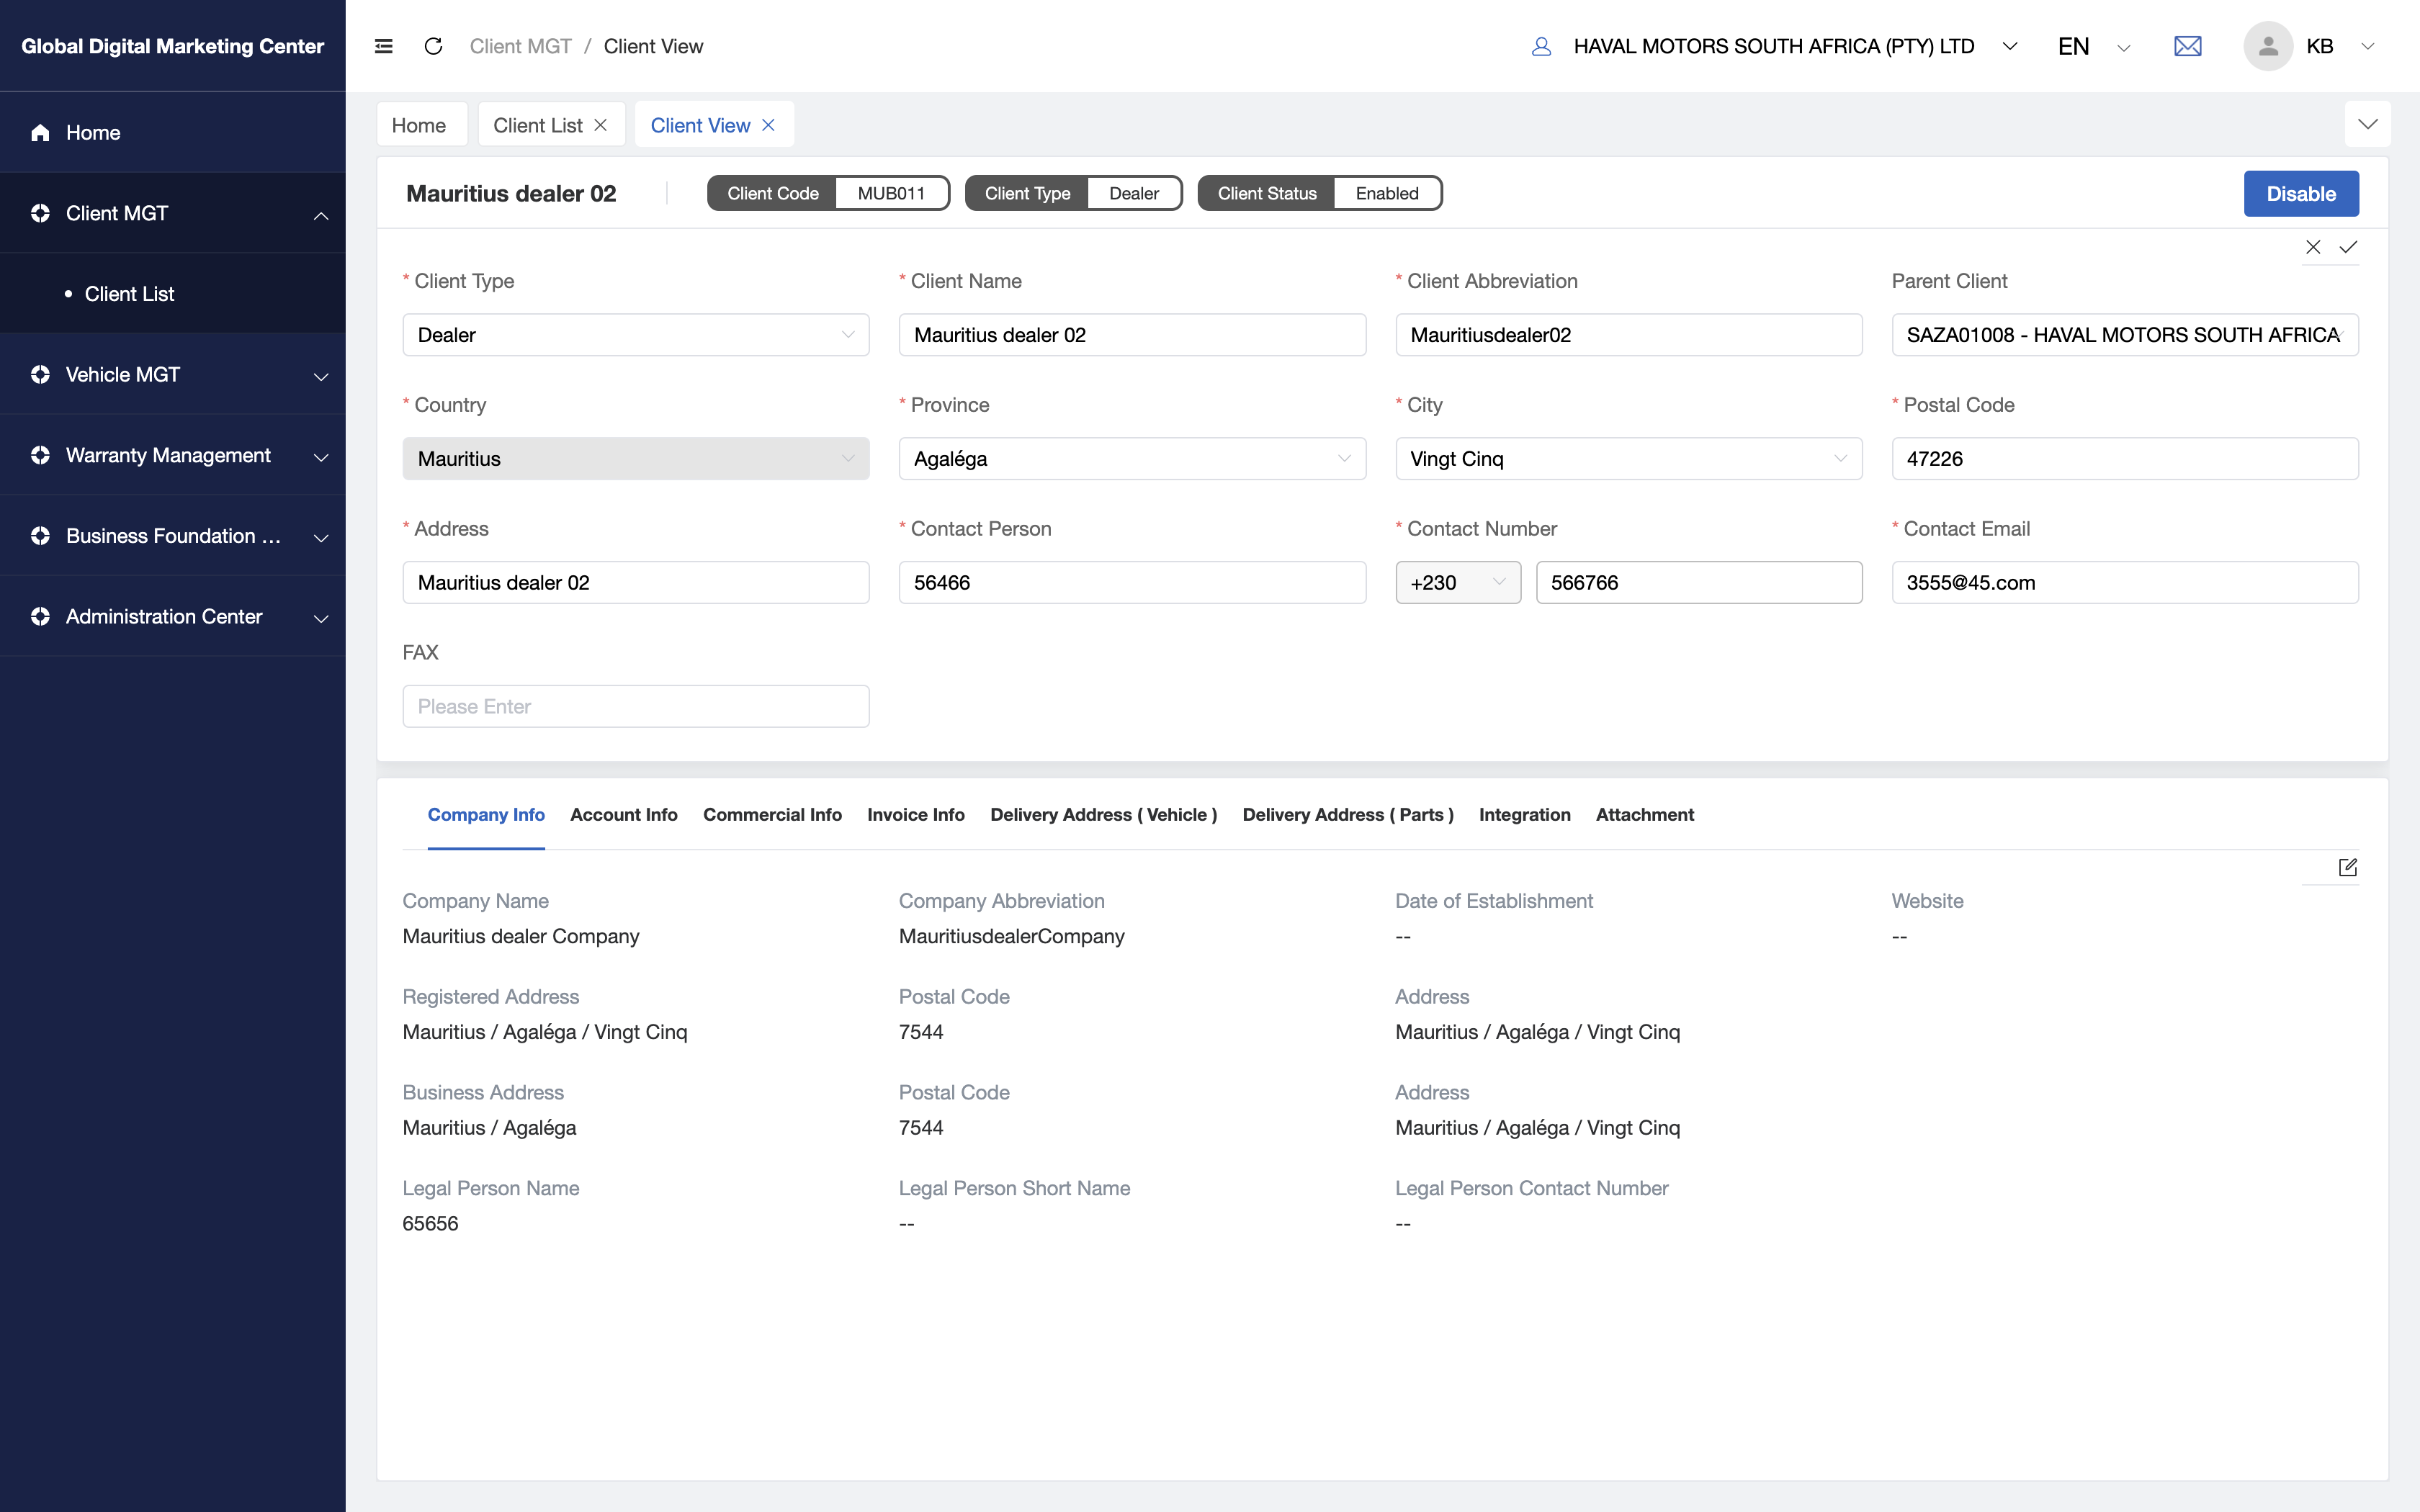Select the Company Info tab
The height and width of the screenshot is (1512, 2420).
[486, 815]
